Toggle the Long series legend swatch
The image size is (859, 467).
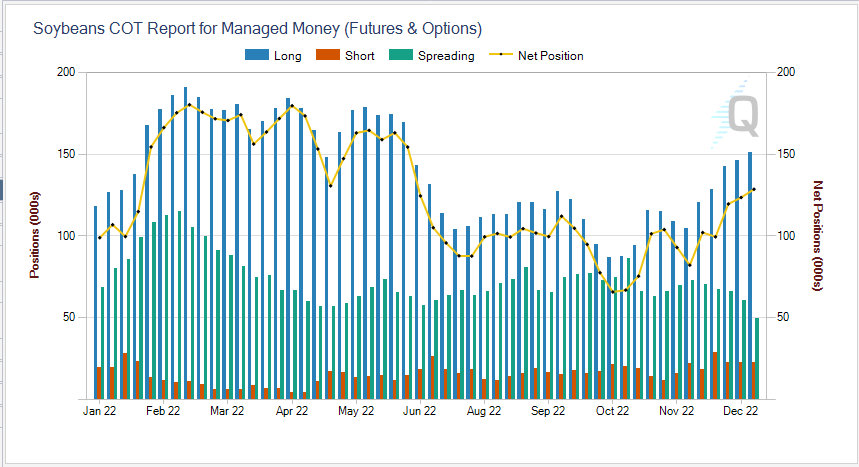click(x=257, y=55)
